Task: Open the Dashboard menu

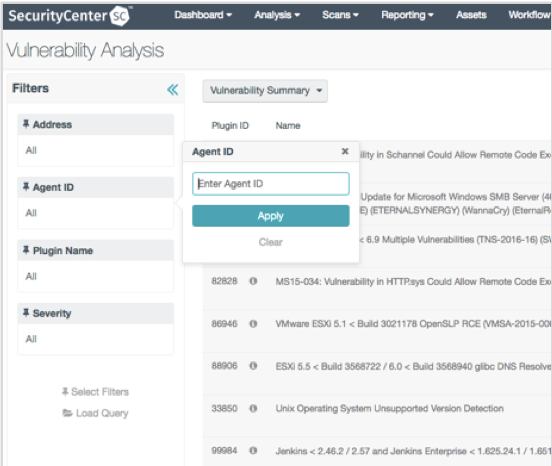Action: 203,15
